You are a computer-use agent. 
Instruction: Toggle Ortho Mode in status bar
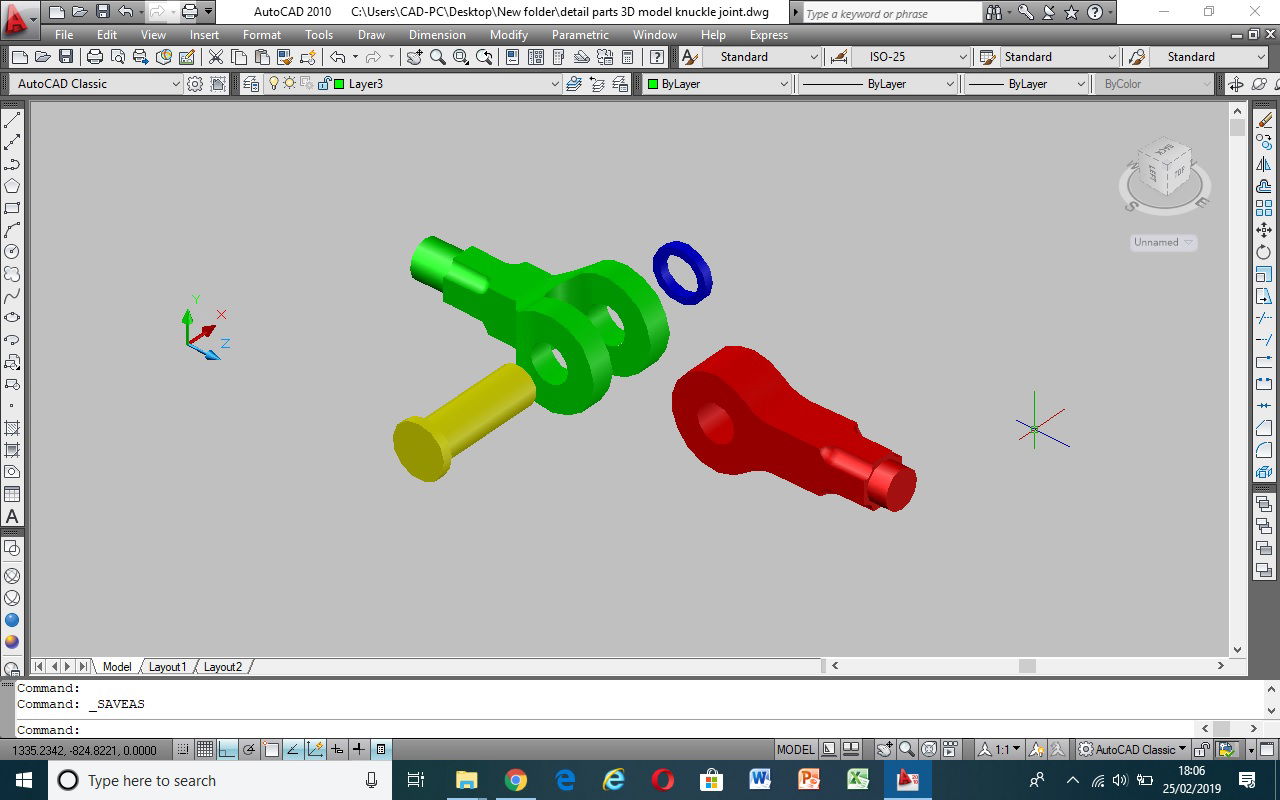click(227, 749)
